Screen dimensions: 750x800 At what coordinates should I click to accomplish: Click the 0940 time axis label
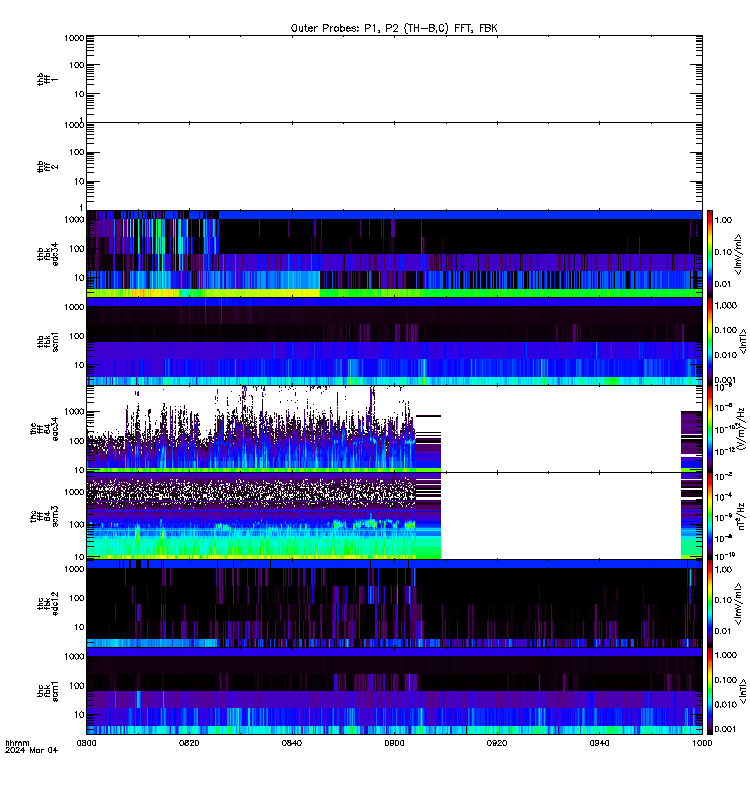(599, 743)
